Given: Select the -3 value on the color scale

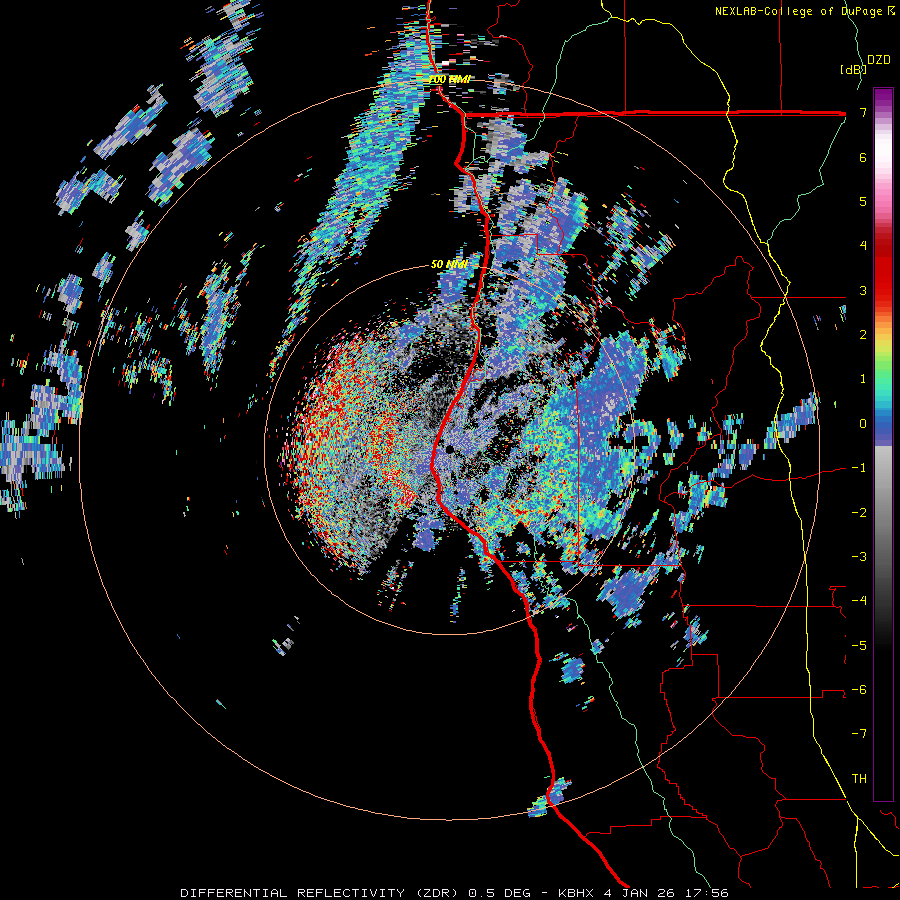Looking at the screenshot, I should click(x=859, y=556).
